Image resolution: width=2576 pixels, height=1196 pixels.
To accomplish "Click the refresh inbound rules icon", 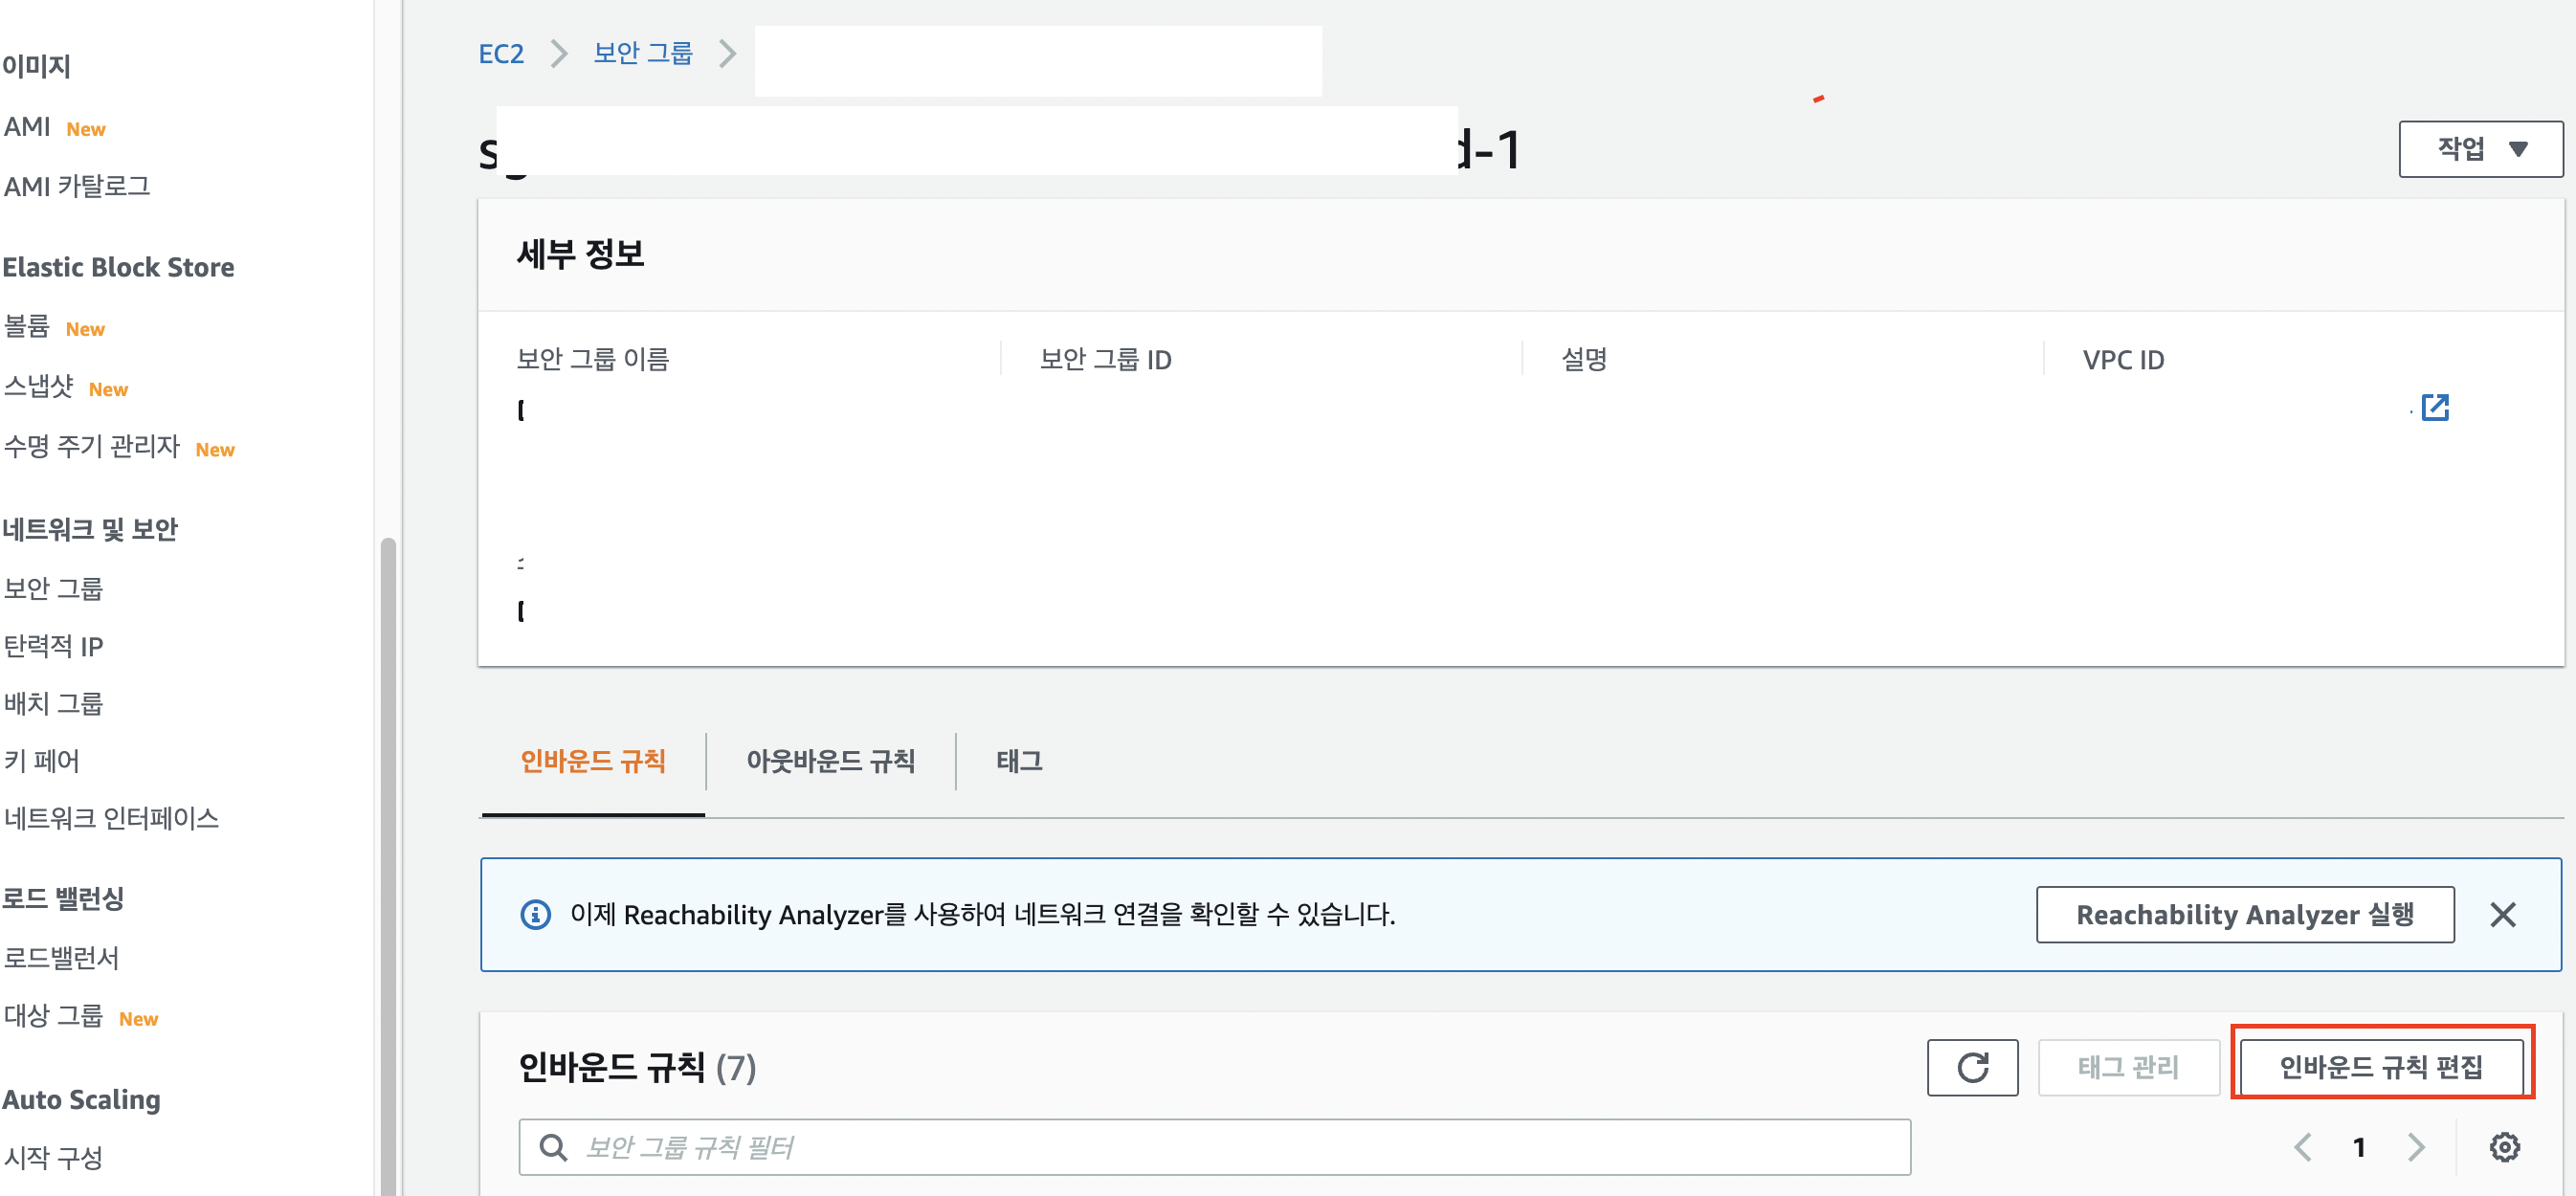I will pyautogui.click(x=1971, y=1067).
